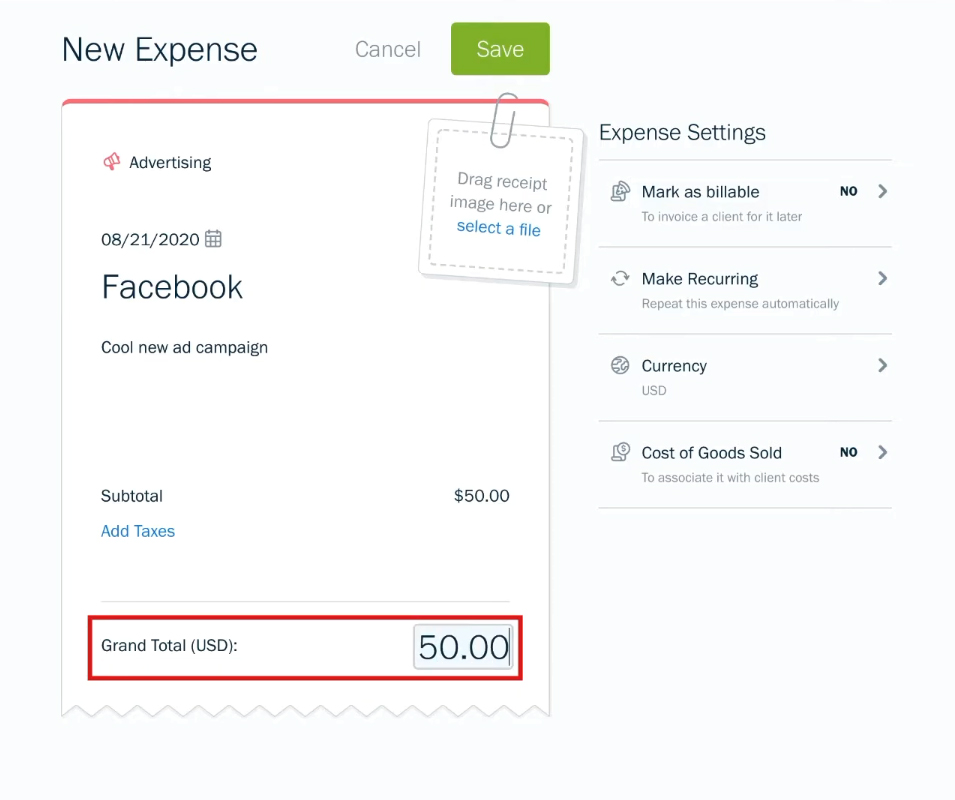Click the select a file link
Viewport: 955px width, 800px height.
[x=498, y=228]
